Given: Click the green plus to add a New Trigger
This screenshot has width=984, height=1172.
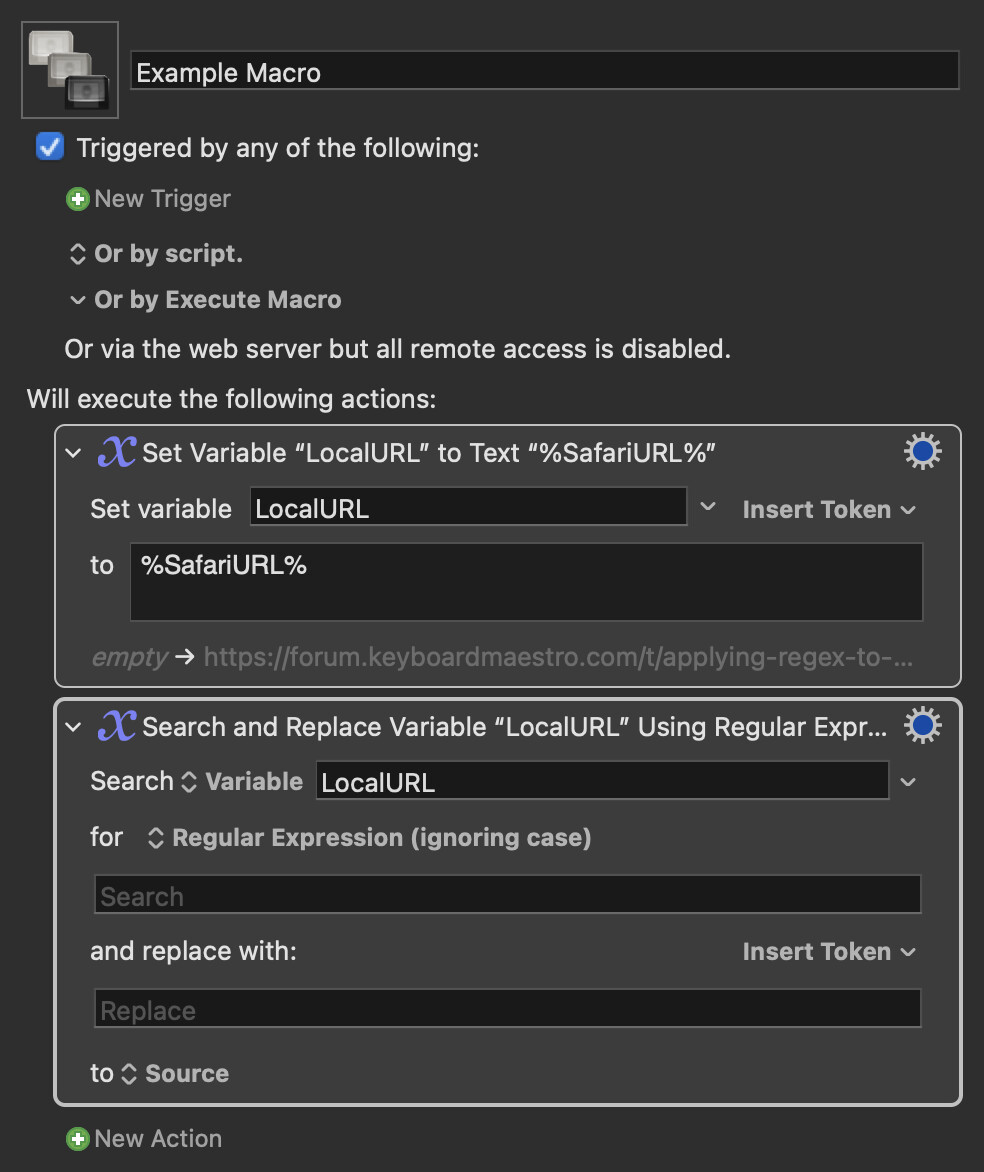Looking at the screenshot, I should (78, 199).
